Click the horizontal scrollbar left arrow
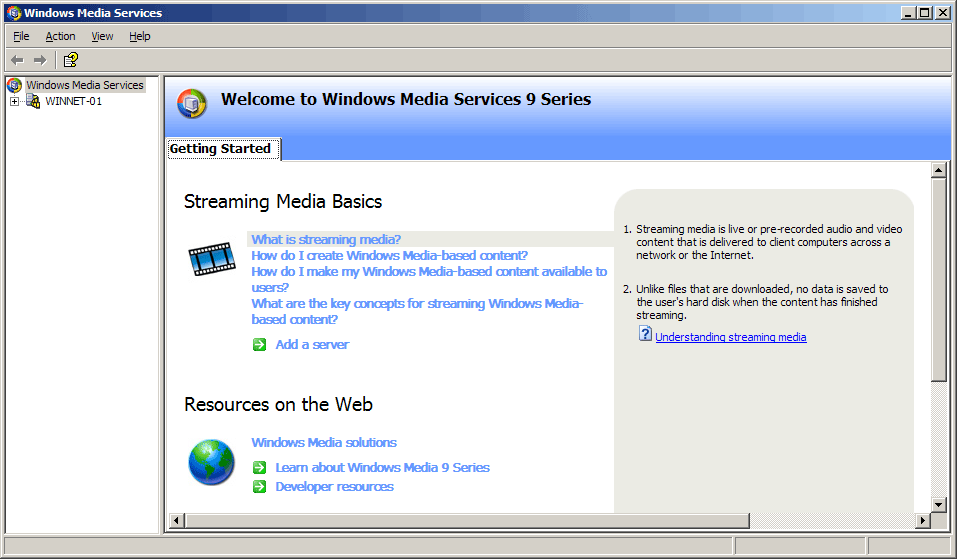 (x=176, y=521)
